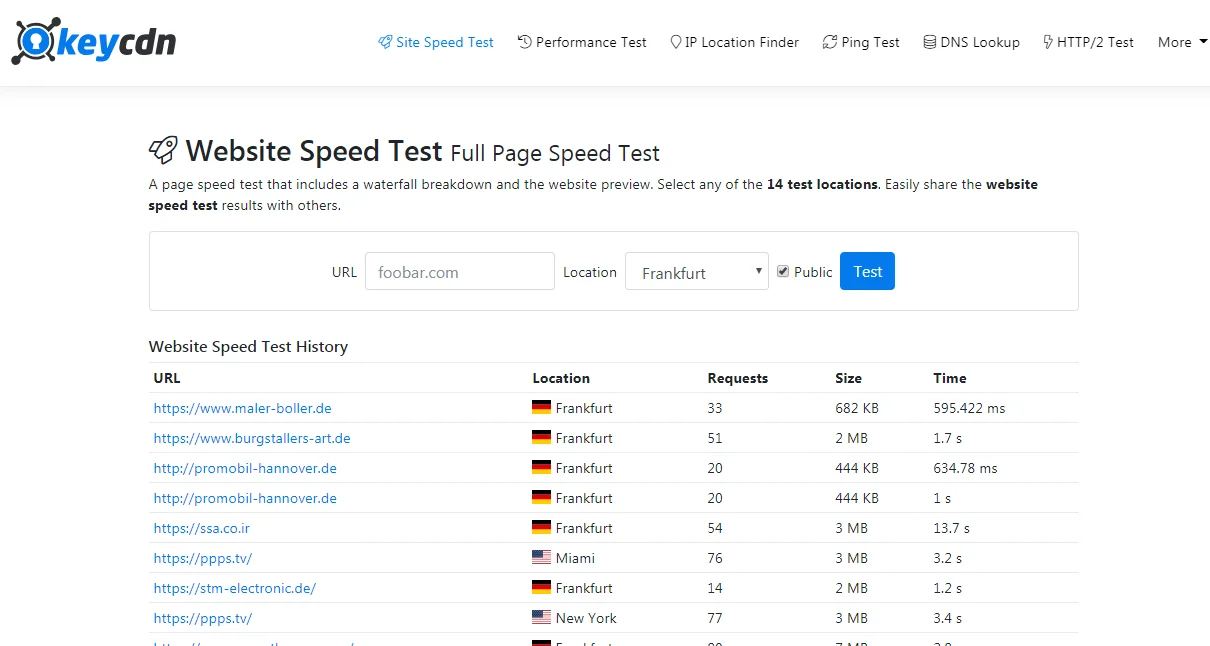The image size is (1210, 646).
Task: Open the https://www.burgstallers-art.de result link
Action: pyautogui.click(x=251, y=438)
